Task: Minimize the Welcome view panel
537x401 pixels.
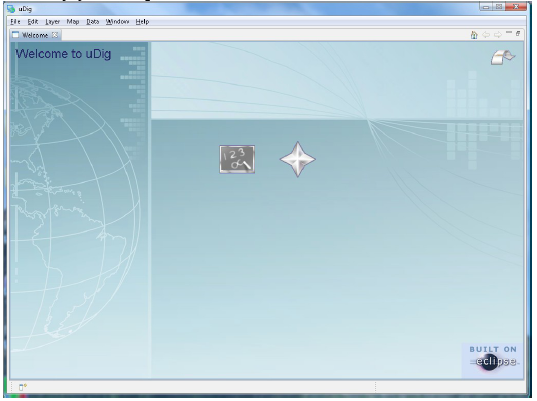Action: click(x=509, y=33)
